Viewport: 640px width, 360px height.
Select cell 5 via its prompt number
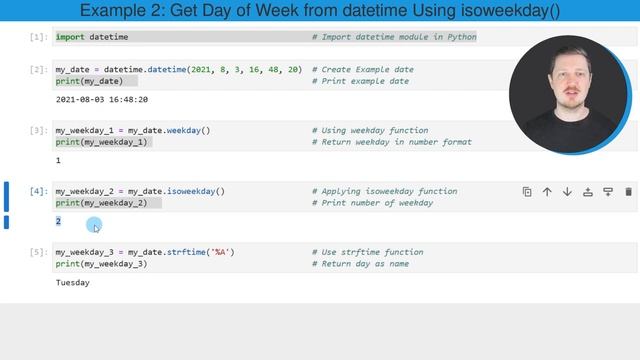click(39, 252)
